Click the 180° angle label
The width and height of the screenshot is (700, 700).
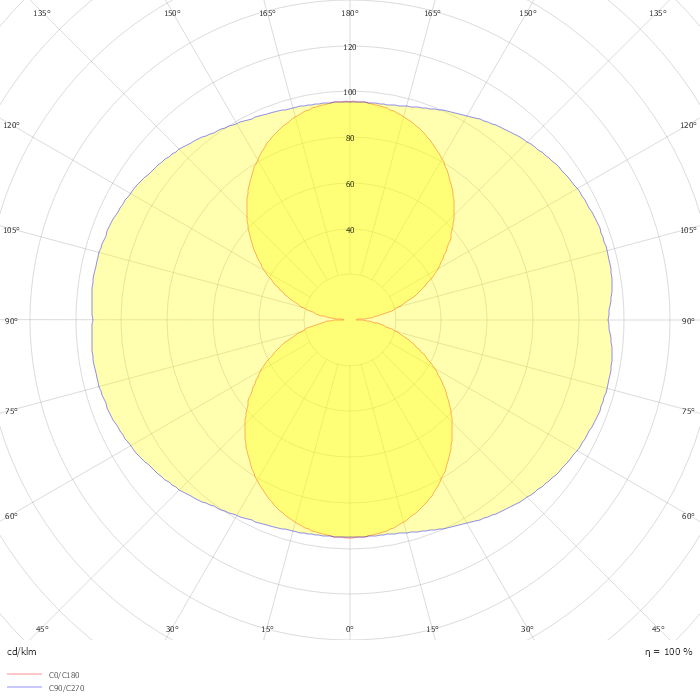350,13
